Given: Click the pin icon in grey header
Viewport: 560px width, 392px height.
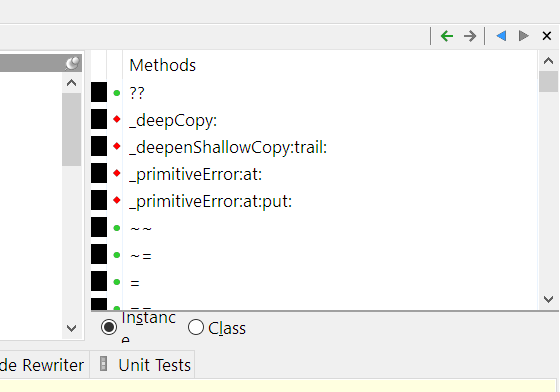Looking at the screenshot, I should (72, 63).
